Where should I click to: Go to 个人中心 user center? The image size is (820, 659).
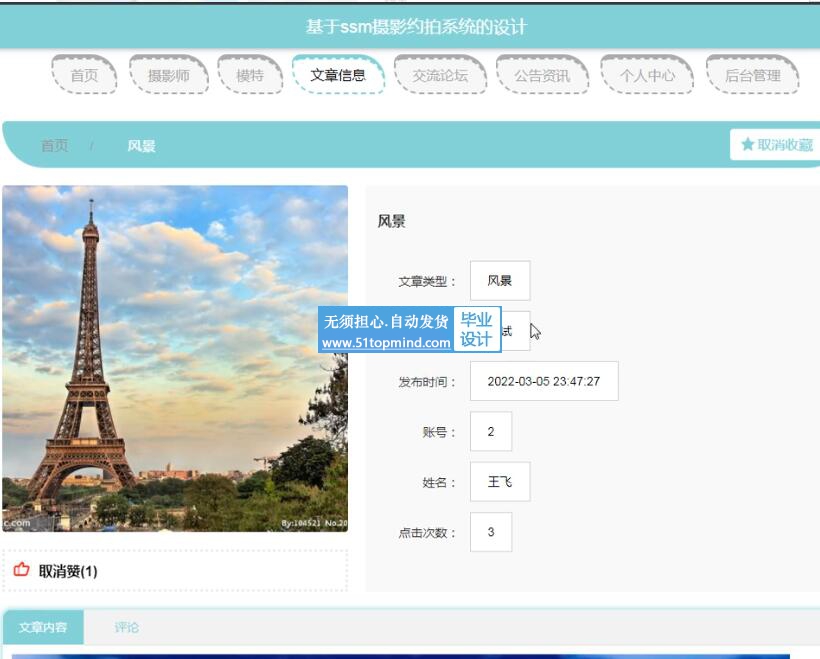[x=647, y=75]
